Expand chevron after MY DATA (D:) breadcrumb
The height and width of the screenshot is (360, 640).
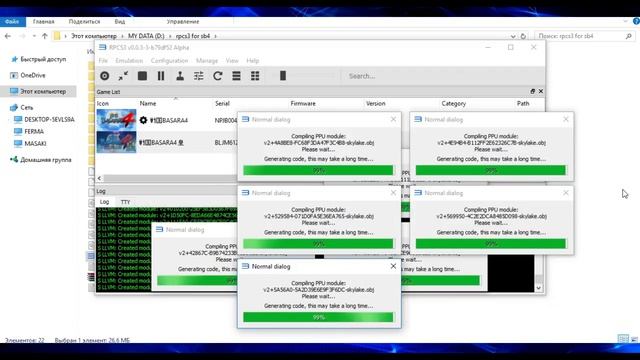pos(170,36)
